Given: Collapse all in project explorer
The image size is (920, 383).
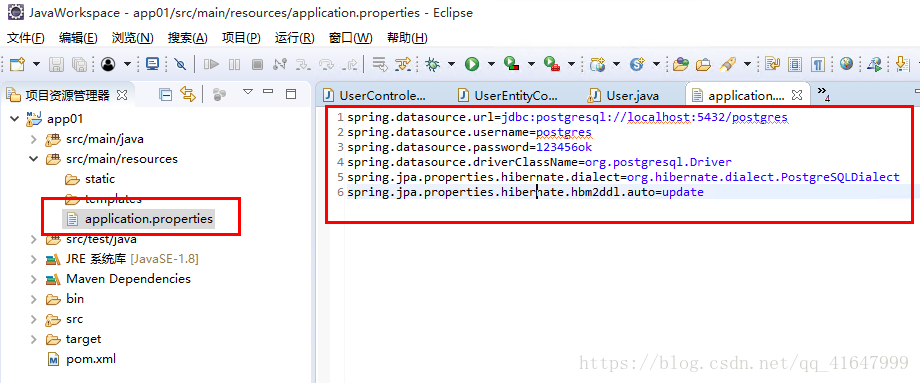Looking at the screenshot, I should click(166, 94).
